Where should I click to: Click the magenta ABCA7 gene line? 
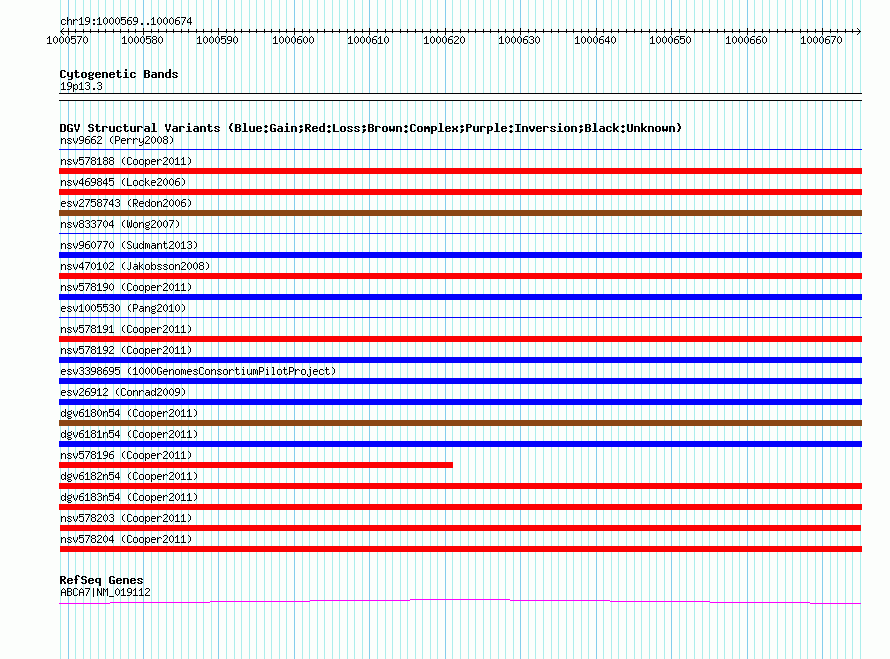click(x=460, y=601)
